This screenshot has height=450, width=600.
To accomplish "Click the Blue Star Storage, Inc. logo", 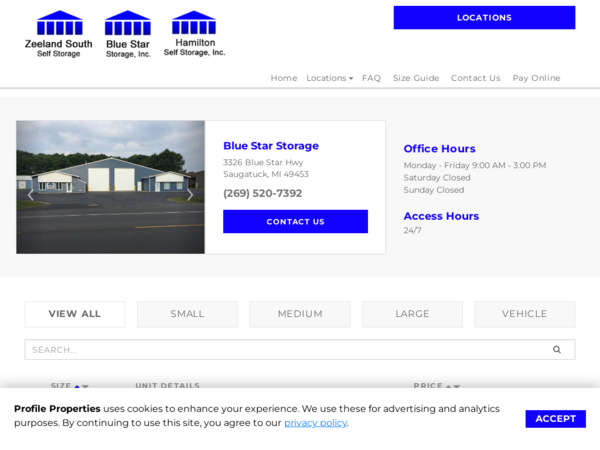I will tap(128, 34).
